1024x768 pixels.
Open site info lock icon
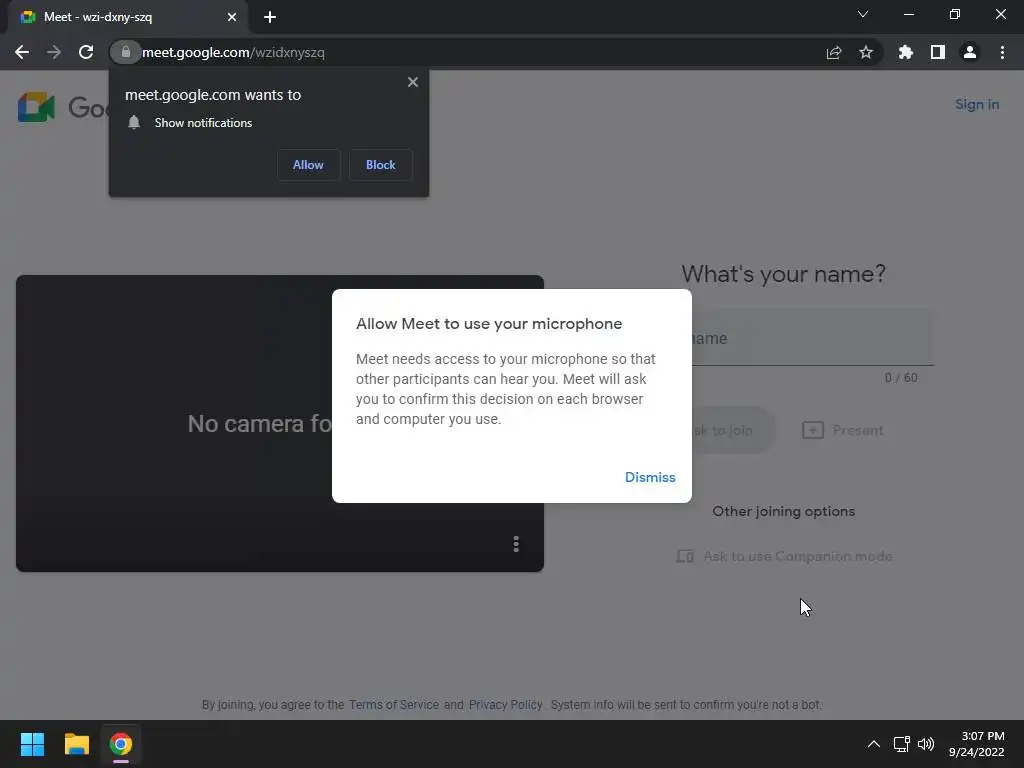(125, 52)
